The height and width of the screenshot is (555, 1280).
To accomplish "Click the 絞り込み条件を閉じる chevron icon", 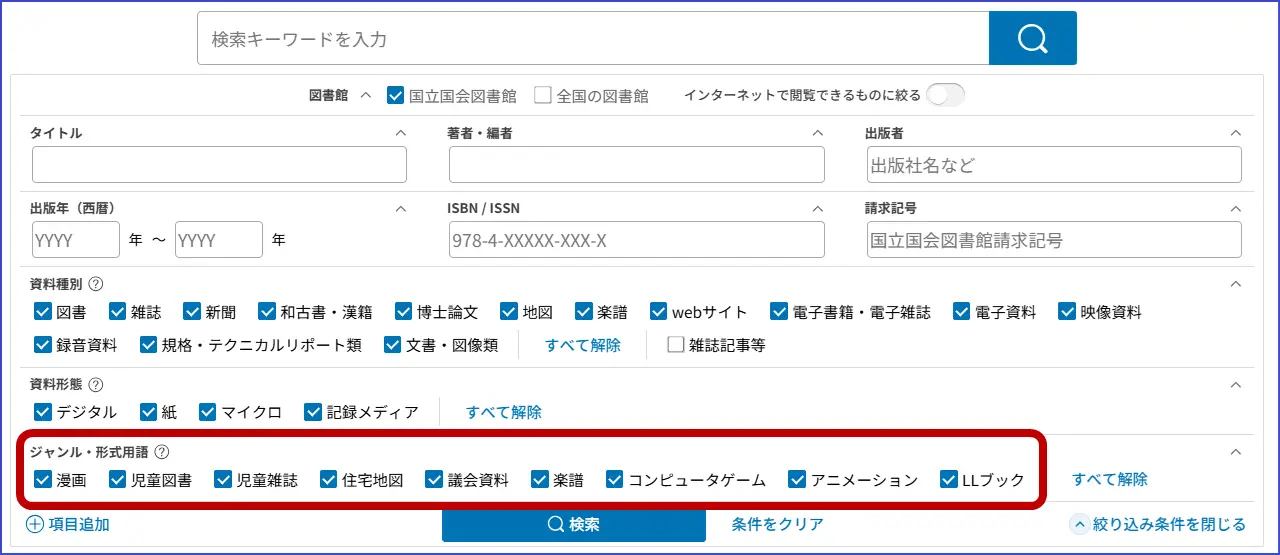I will click(1078, 524).
